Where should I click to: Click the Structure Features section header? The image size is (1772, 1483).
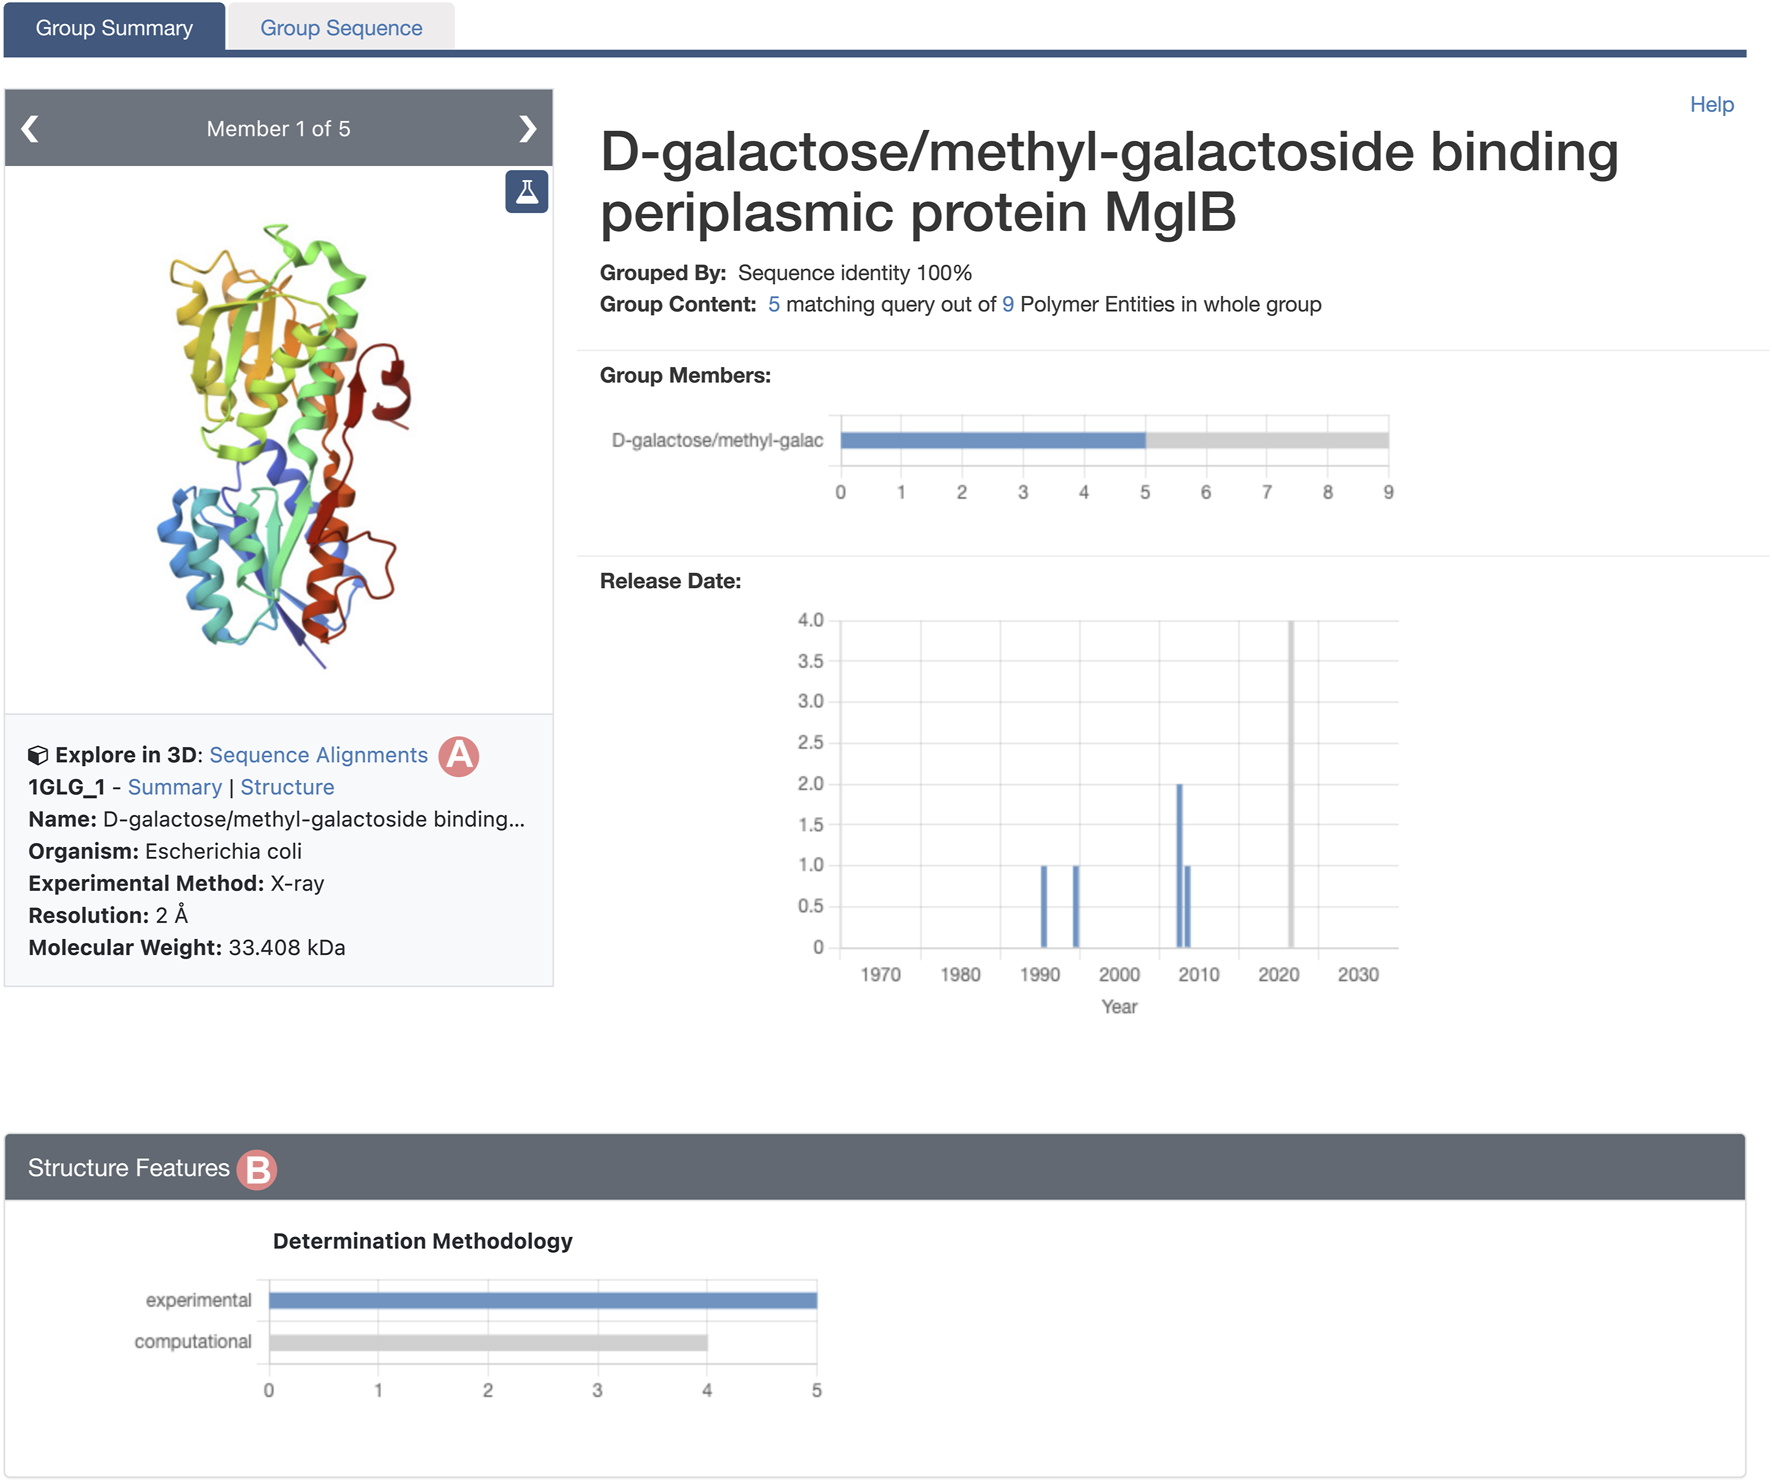point(874,1167)
